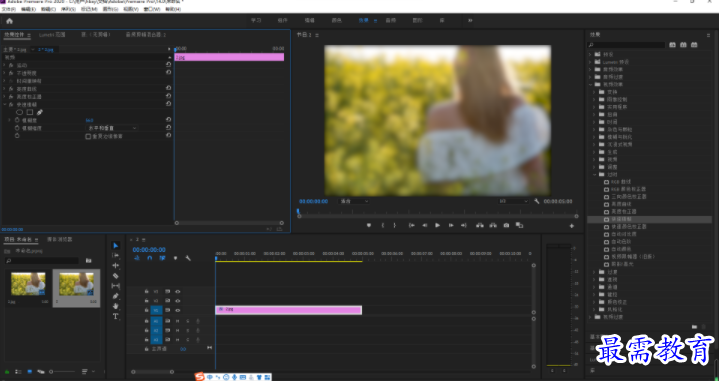720x381 pixels.
Task: Expand the Lumetri presets folder
Action: tap(591, 62)
